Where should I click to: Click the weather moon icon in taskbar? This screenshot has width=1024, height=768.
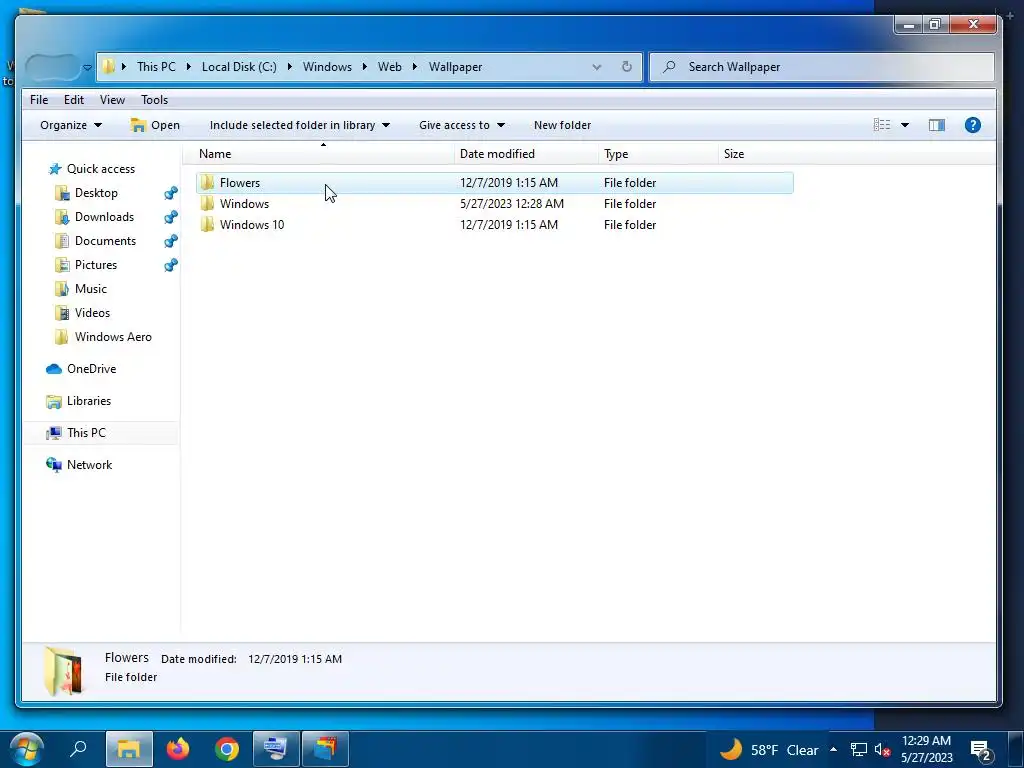(x=731, y=749)
